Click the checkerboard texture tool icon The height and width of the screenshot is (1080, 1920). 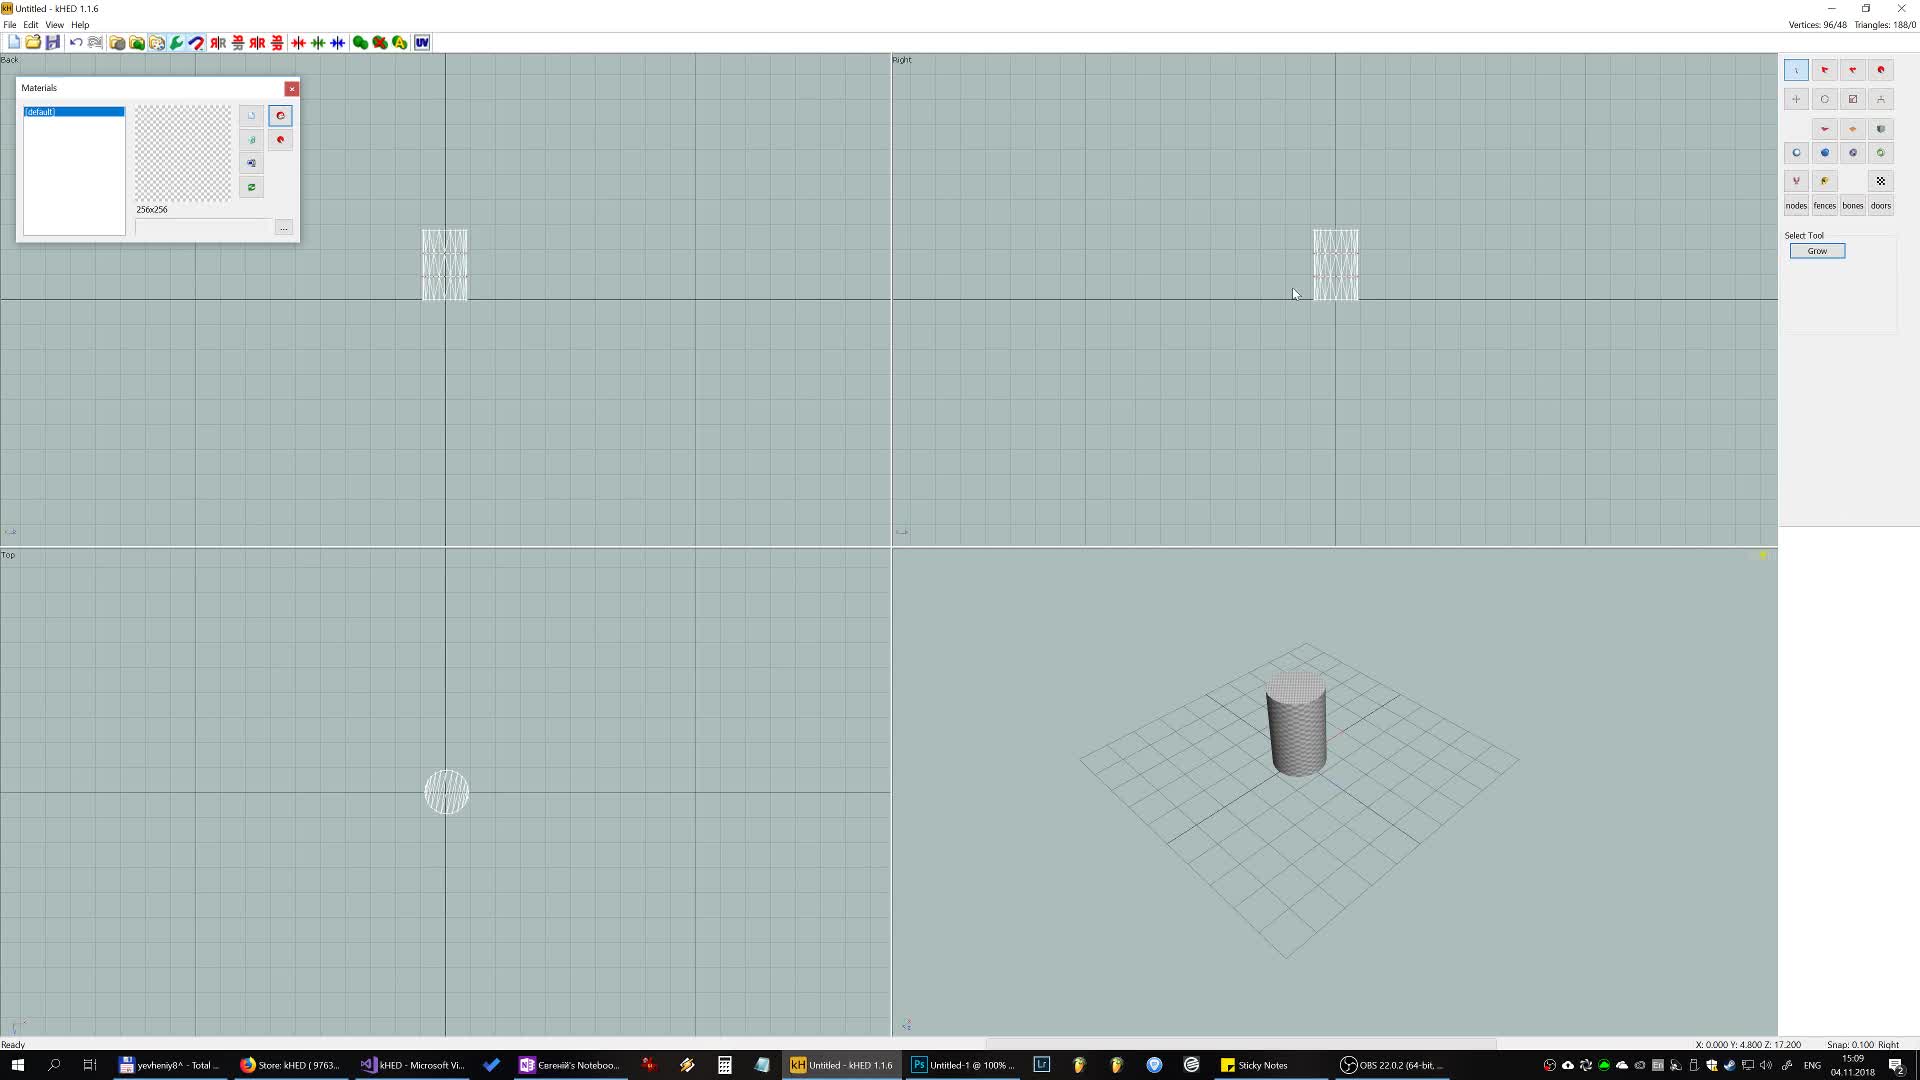(x=1881, y=181)
